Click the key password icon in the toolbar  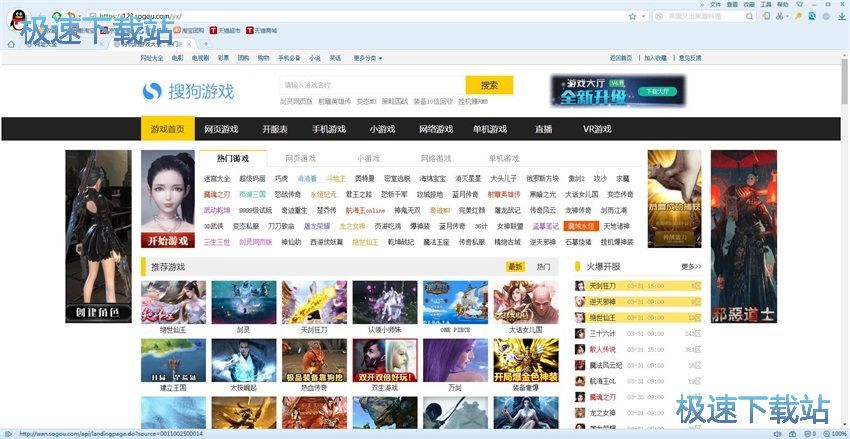click(x=799, y=16)
